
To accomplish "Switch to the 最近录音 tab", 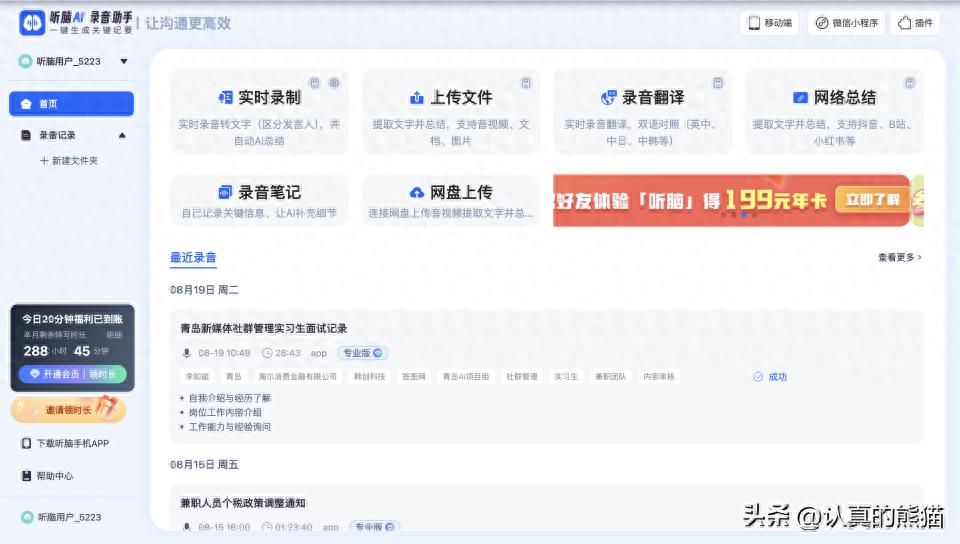I will point(193,258).
